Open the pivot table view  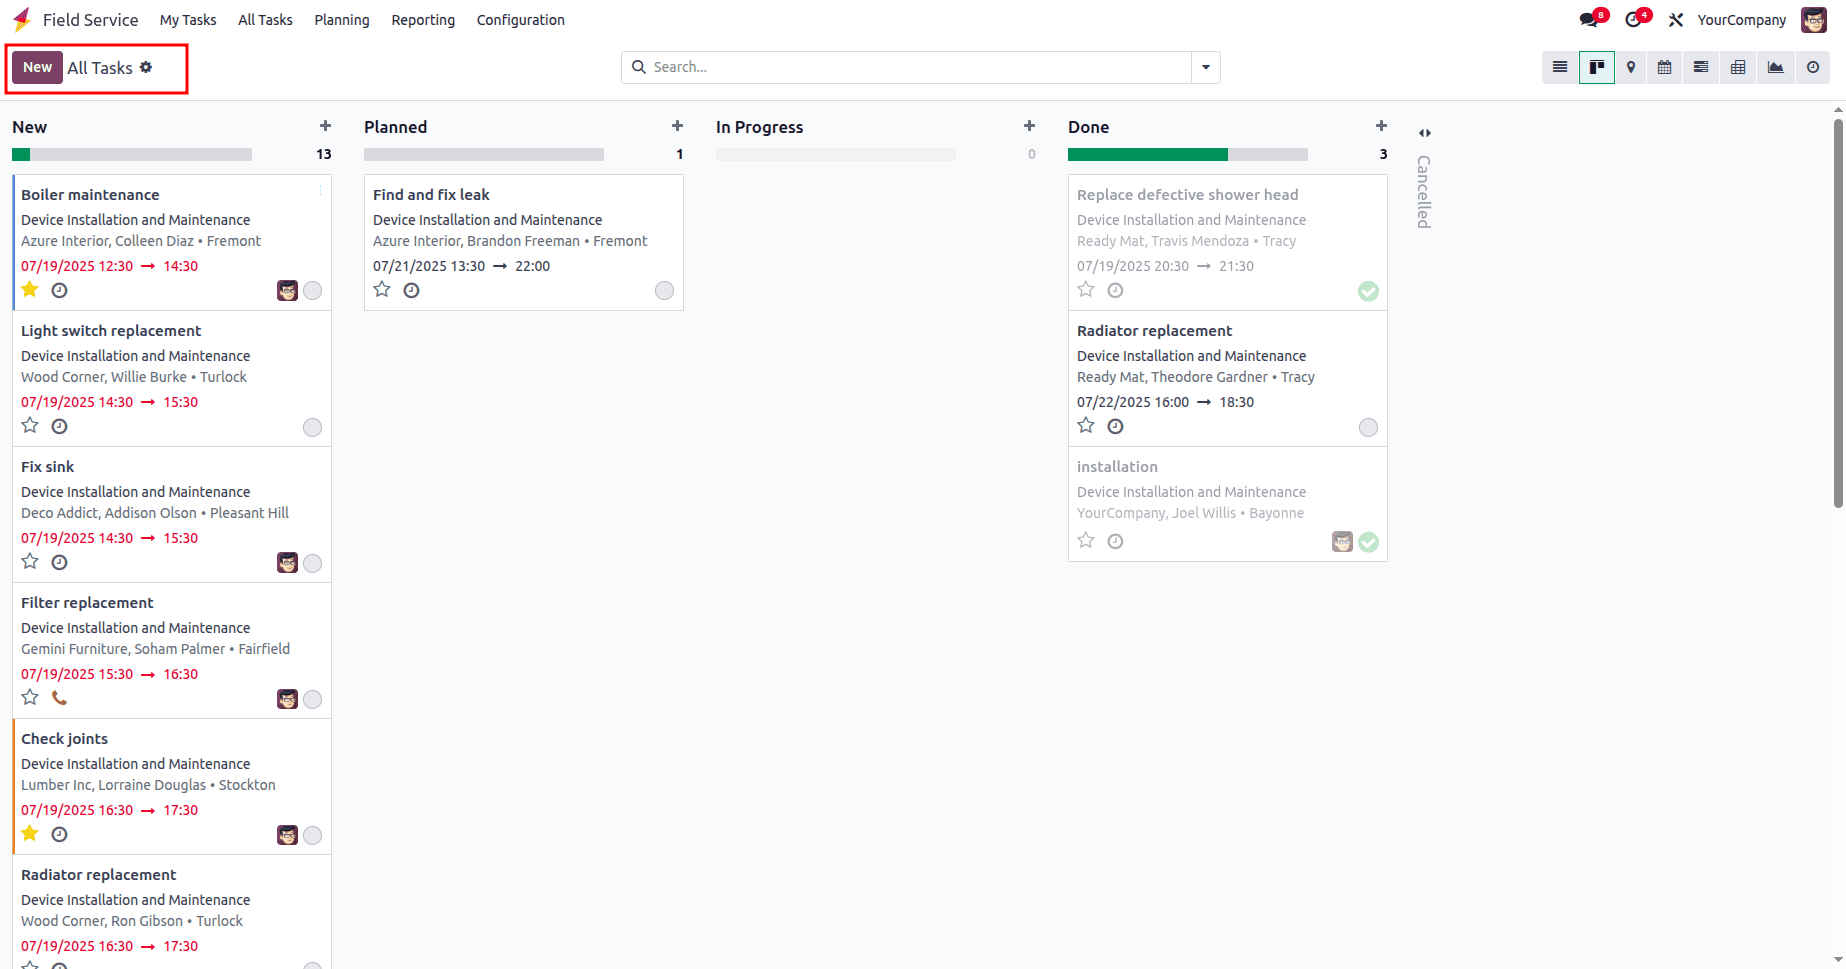coord(1738,67)
